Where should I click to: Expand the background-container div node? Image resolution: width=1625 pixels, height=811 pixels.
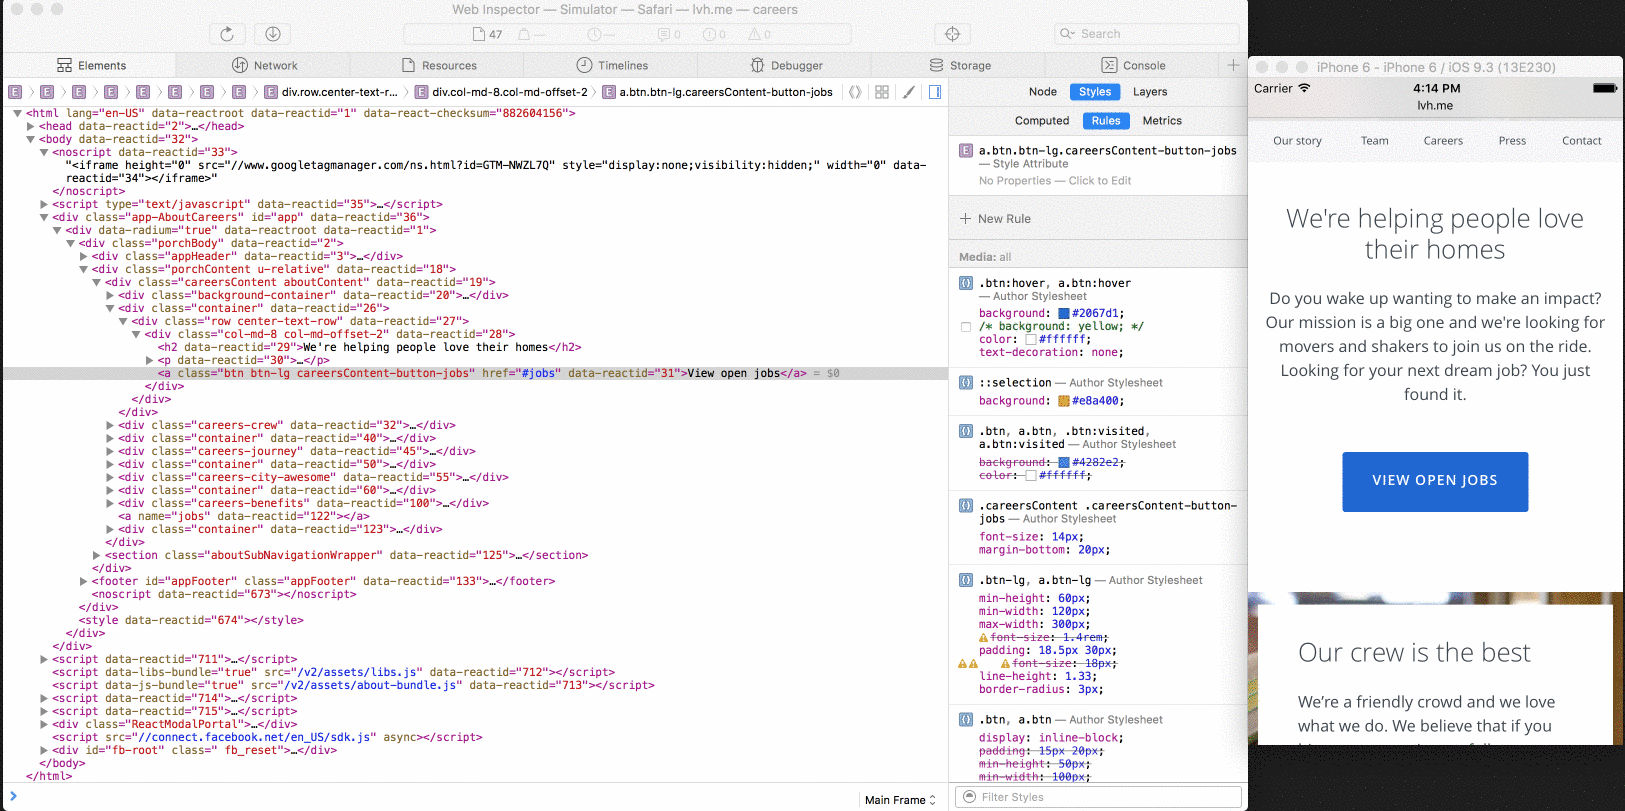point(109,295)
